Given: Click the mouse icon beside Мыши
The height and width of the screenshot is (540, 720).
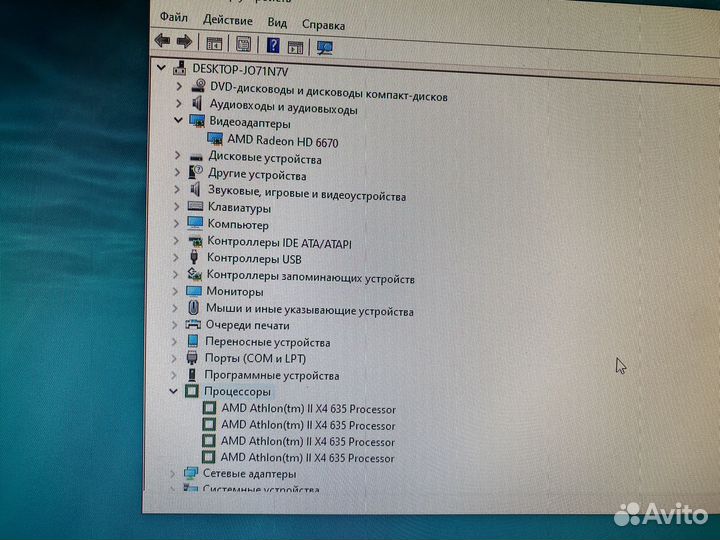Looking at the screenshot, I should click(x=193, y=307).
